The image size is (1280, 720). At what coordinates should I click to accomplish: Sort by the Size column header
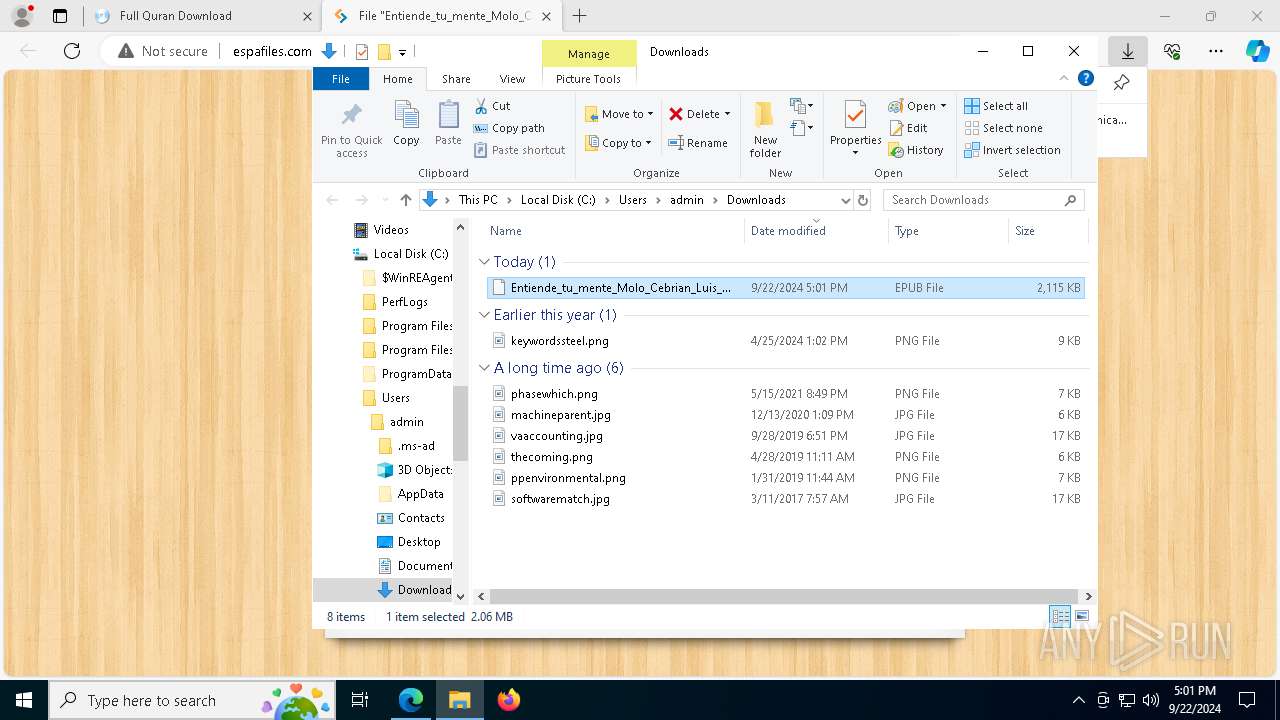(1046, 231)
